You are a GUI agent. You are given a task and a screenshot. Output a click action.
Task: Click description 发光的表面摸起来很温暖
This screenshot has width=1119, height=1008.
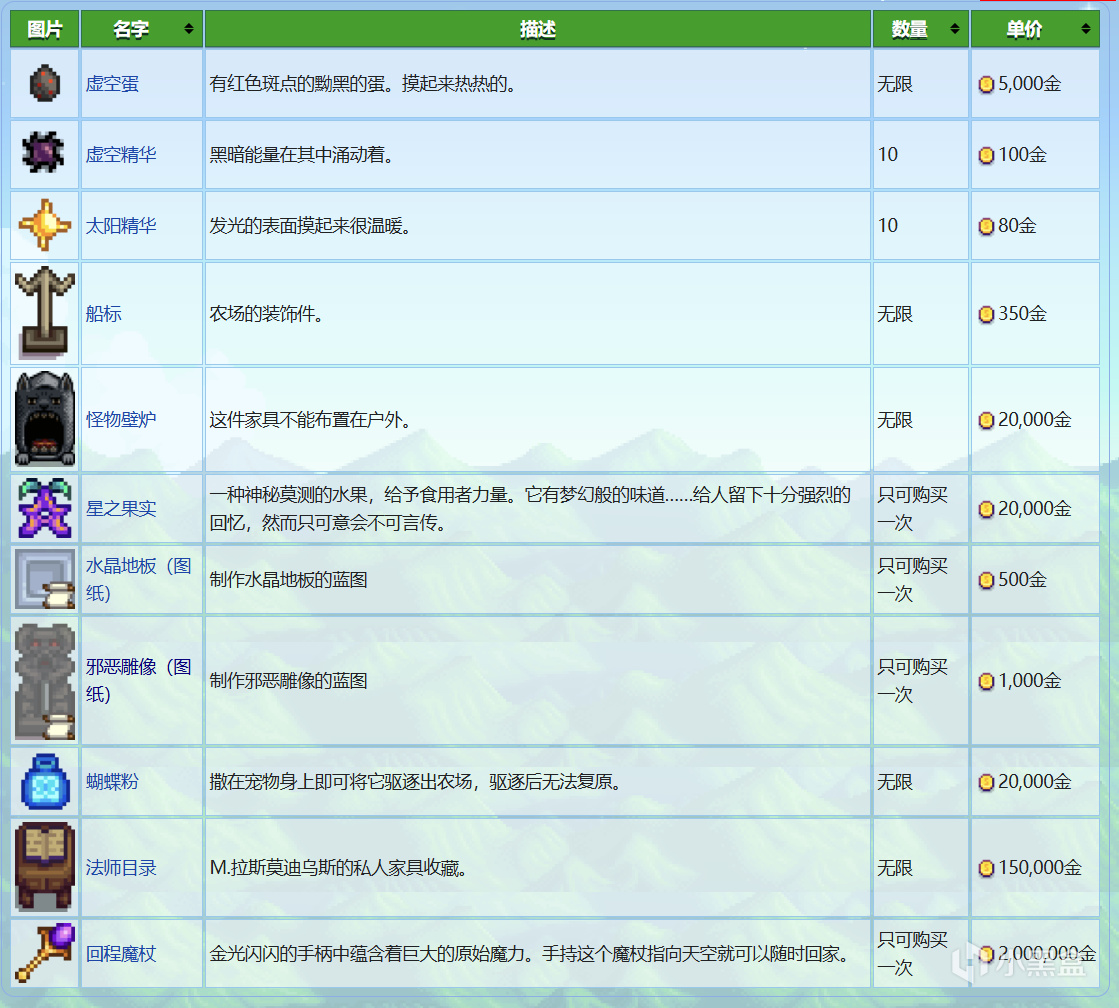pyautogui.click(x=310, y=226)
